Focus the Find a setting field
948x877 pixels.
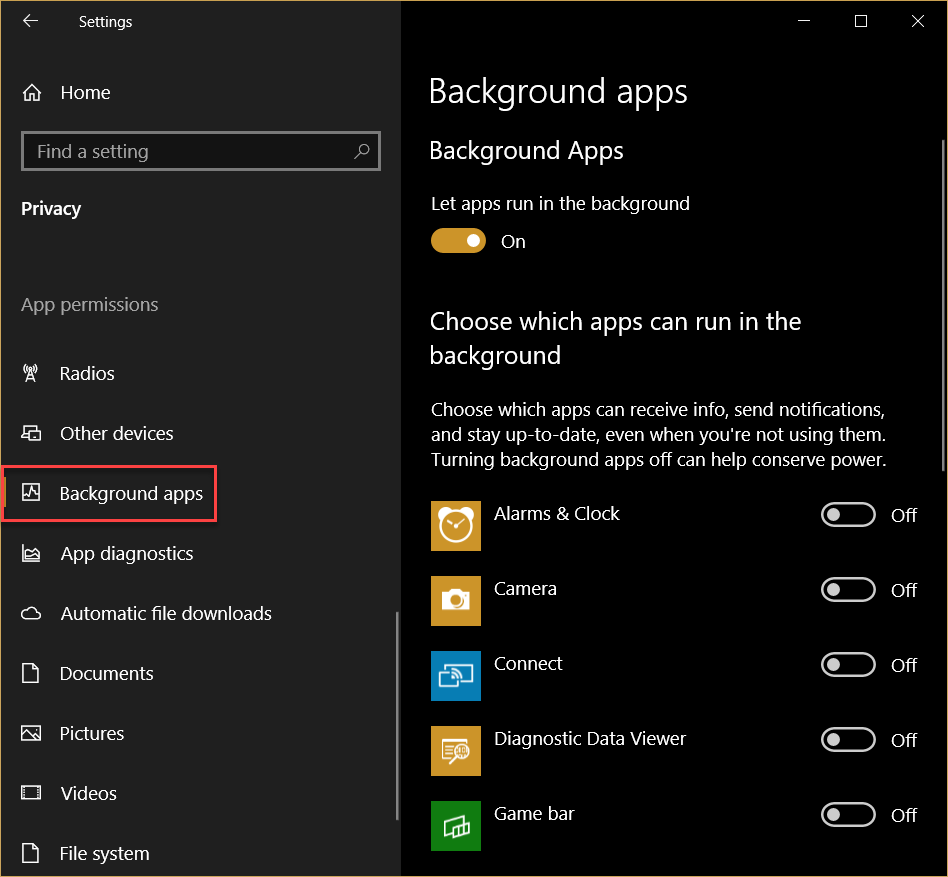(x=201, y=150)
